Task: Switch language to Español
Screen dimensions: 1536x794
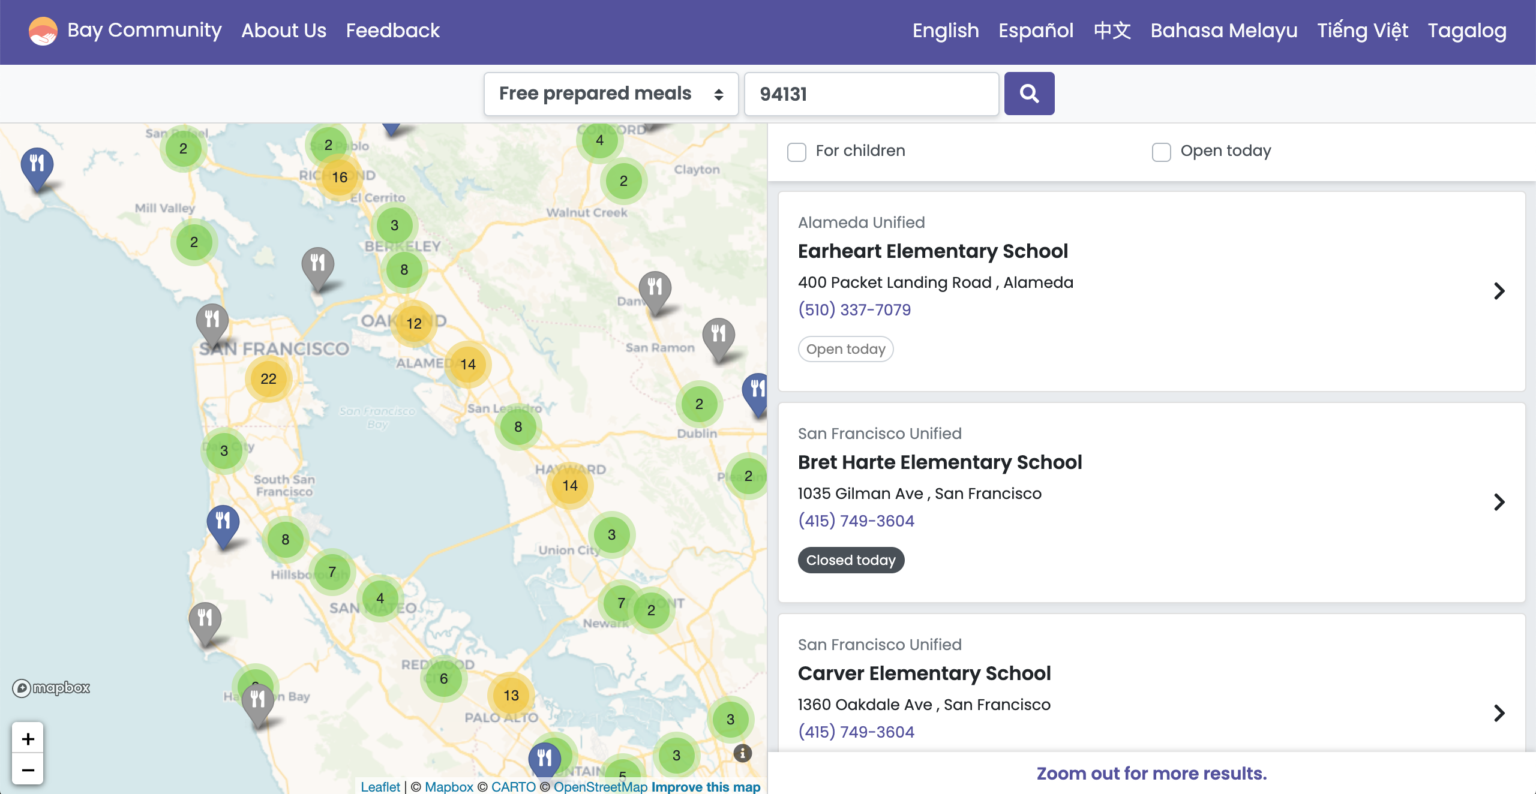Action: coord(1036,31)
